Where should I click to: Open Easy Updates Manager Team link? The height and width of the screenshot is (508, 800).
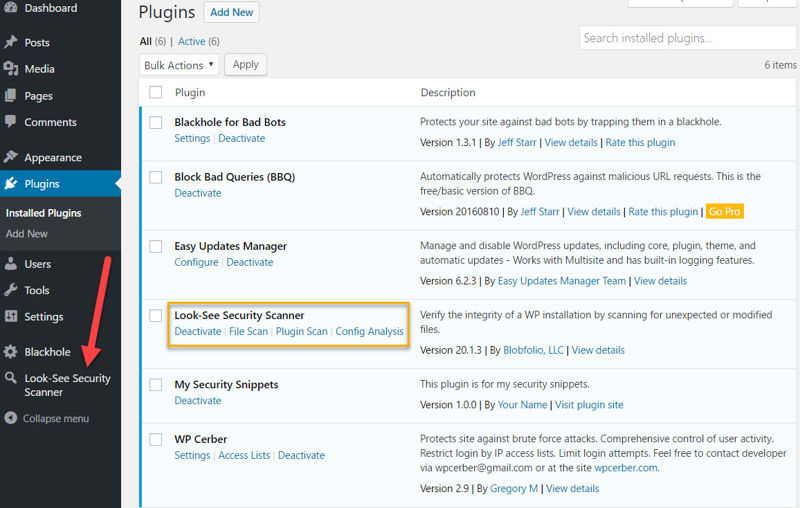562,281
